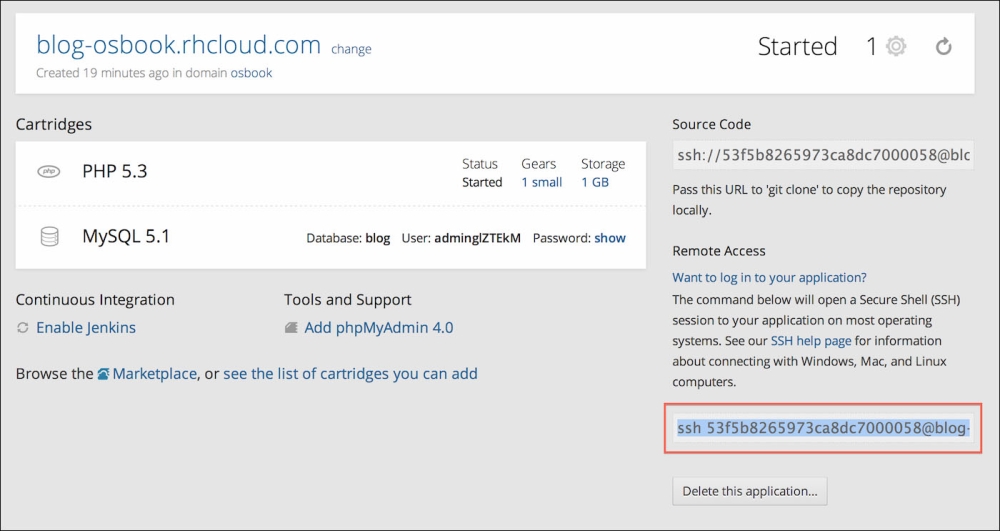Open the osbook domain link

click(x=251, y=73)
